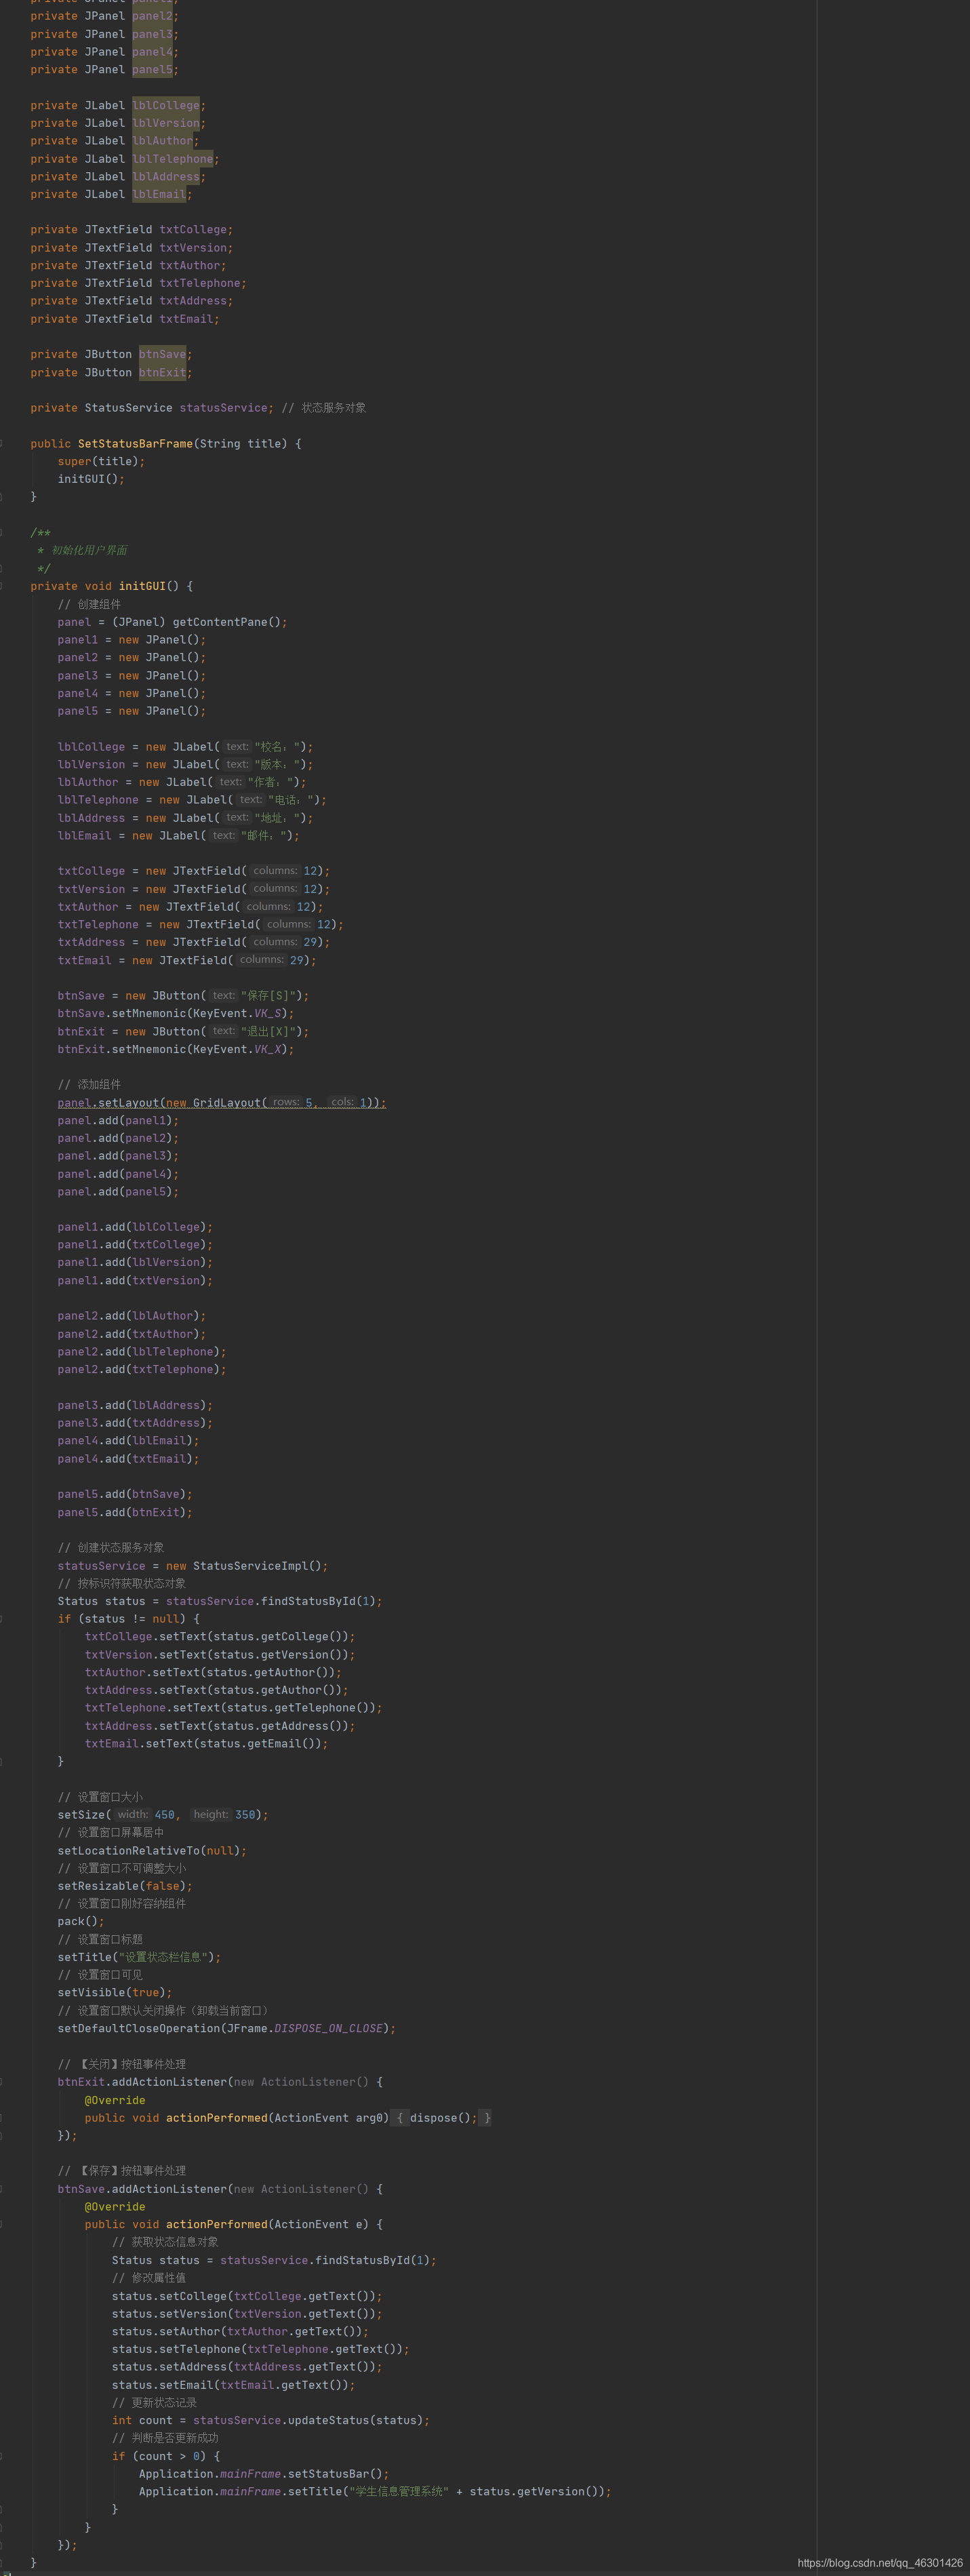Click the "btnExit = new JButton" assignment line
Viewport: 970px width, 2576px height.
[183, 1031]
